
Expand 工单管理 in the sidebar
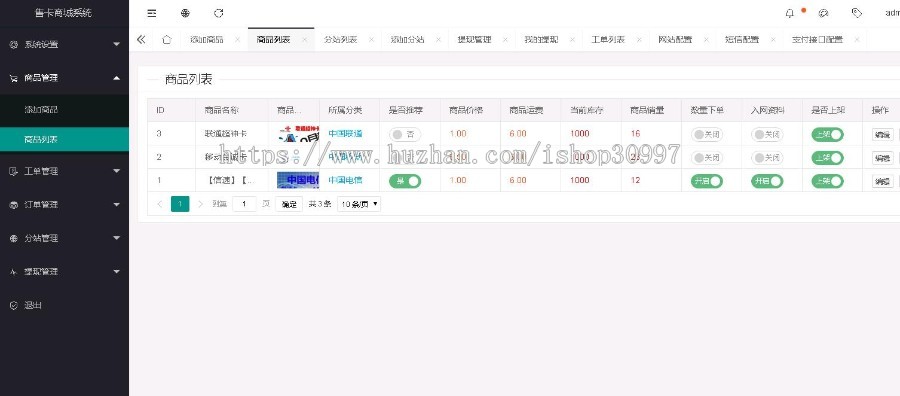tap(64, 171)
